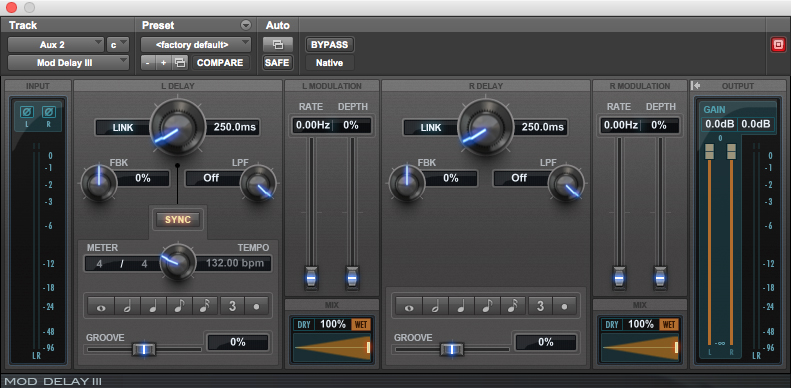Click the 132.00 bpm tempo field
791x388 pixels.
click(x=233, y=263)
